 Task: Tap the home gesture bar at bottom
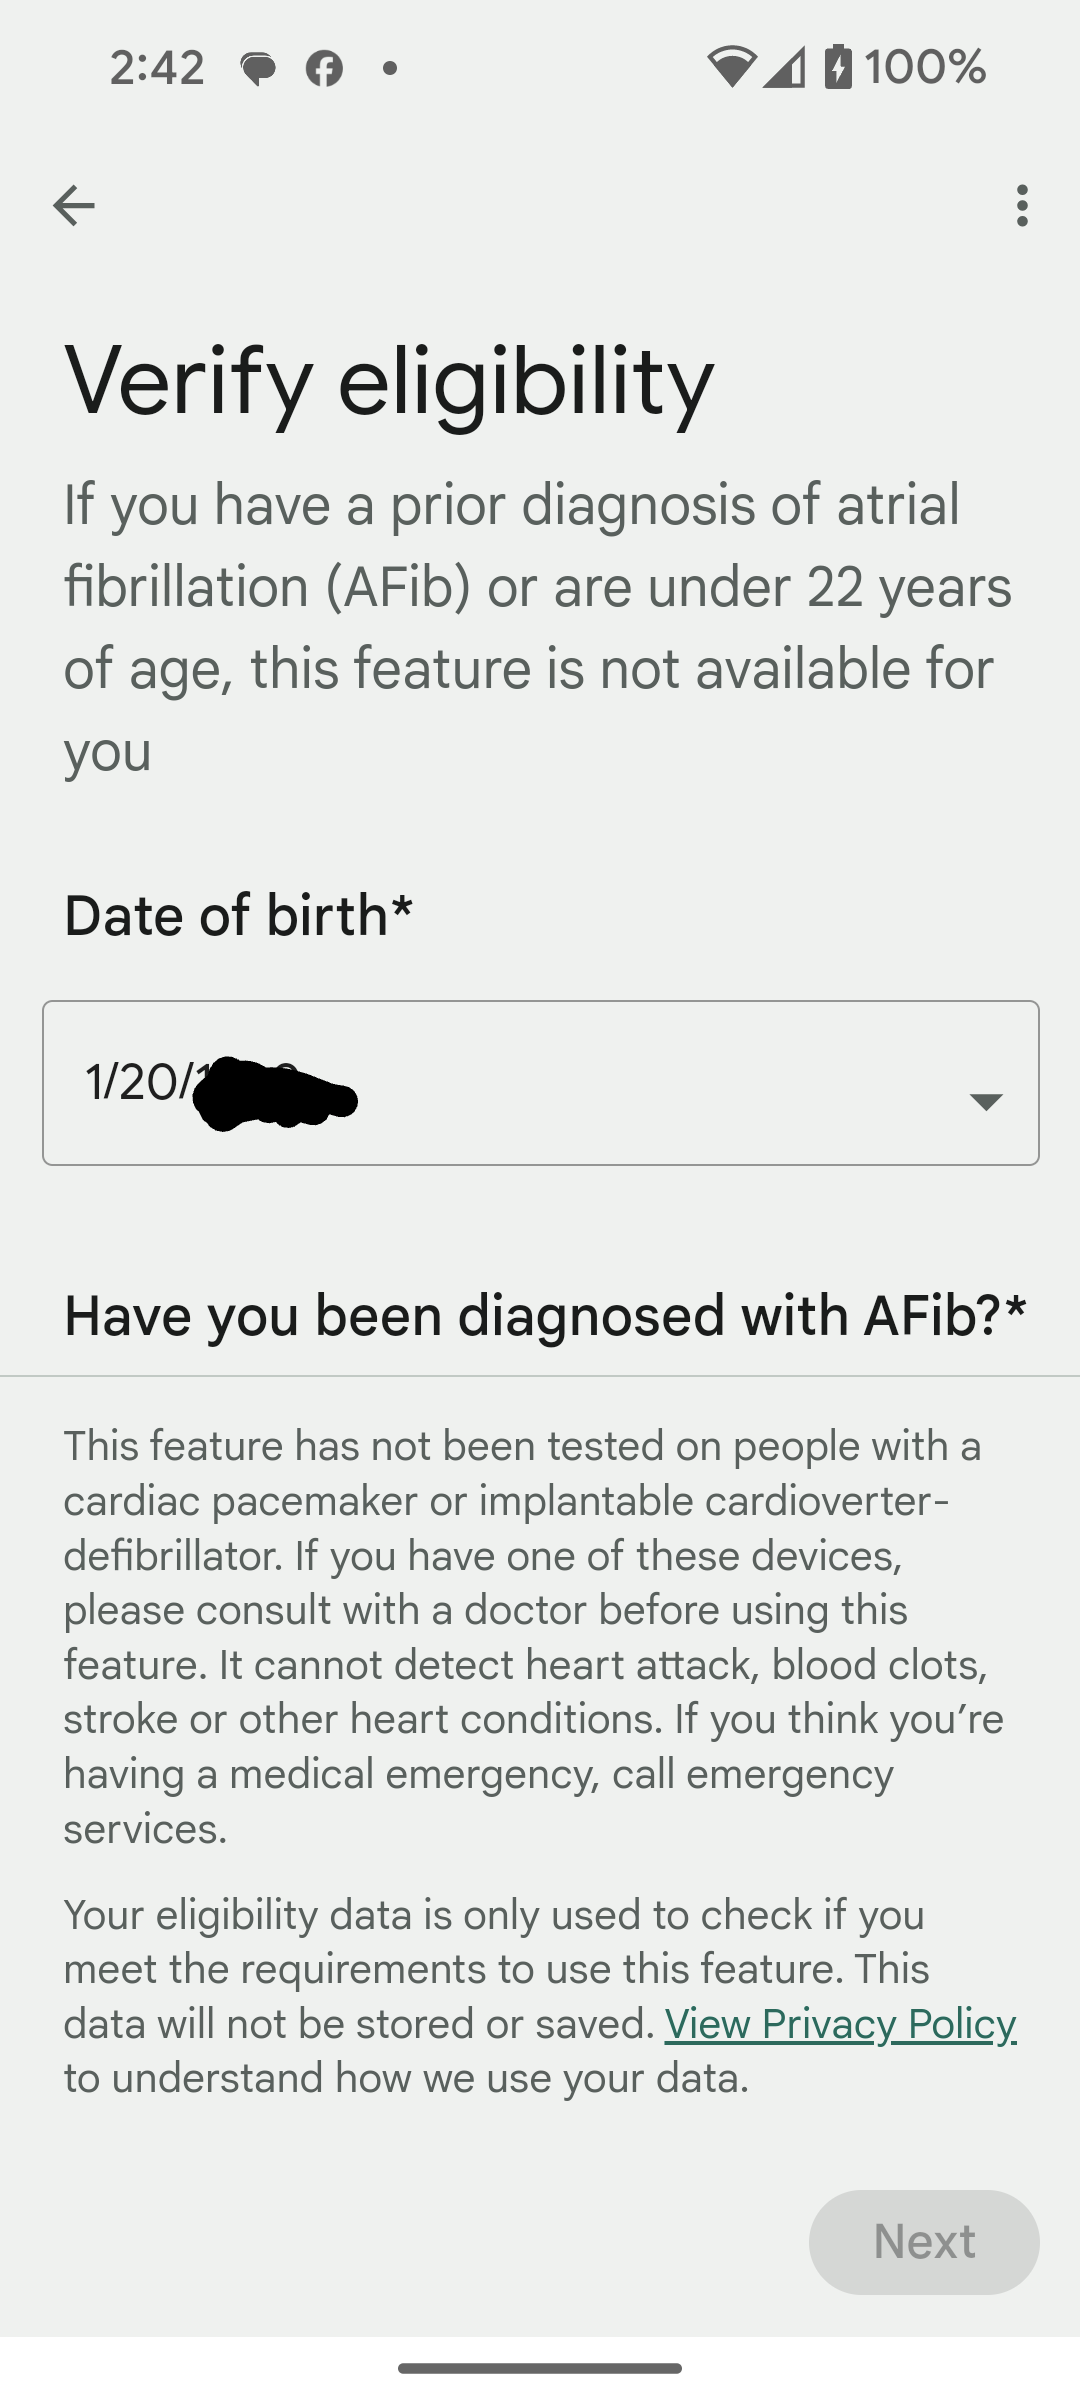click(x=540, y=2368)
